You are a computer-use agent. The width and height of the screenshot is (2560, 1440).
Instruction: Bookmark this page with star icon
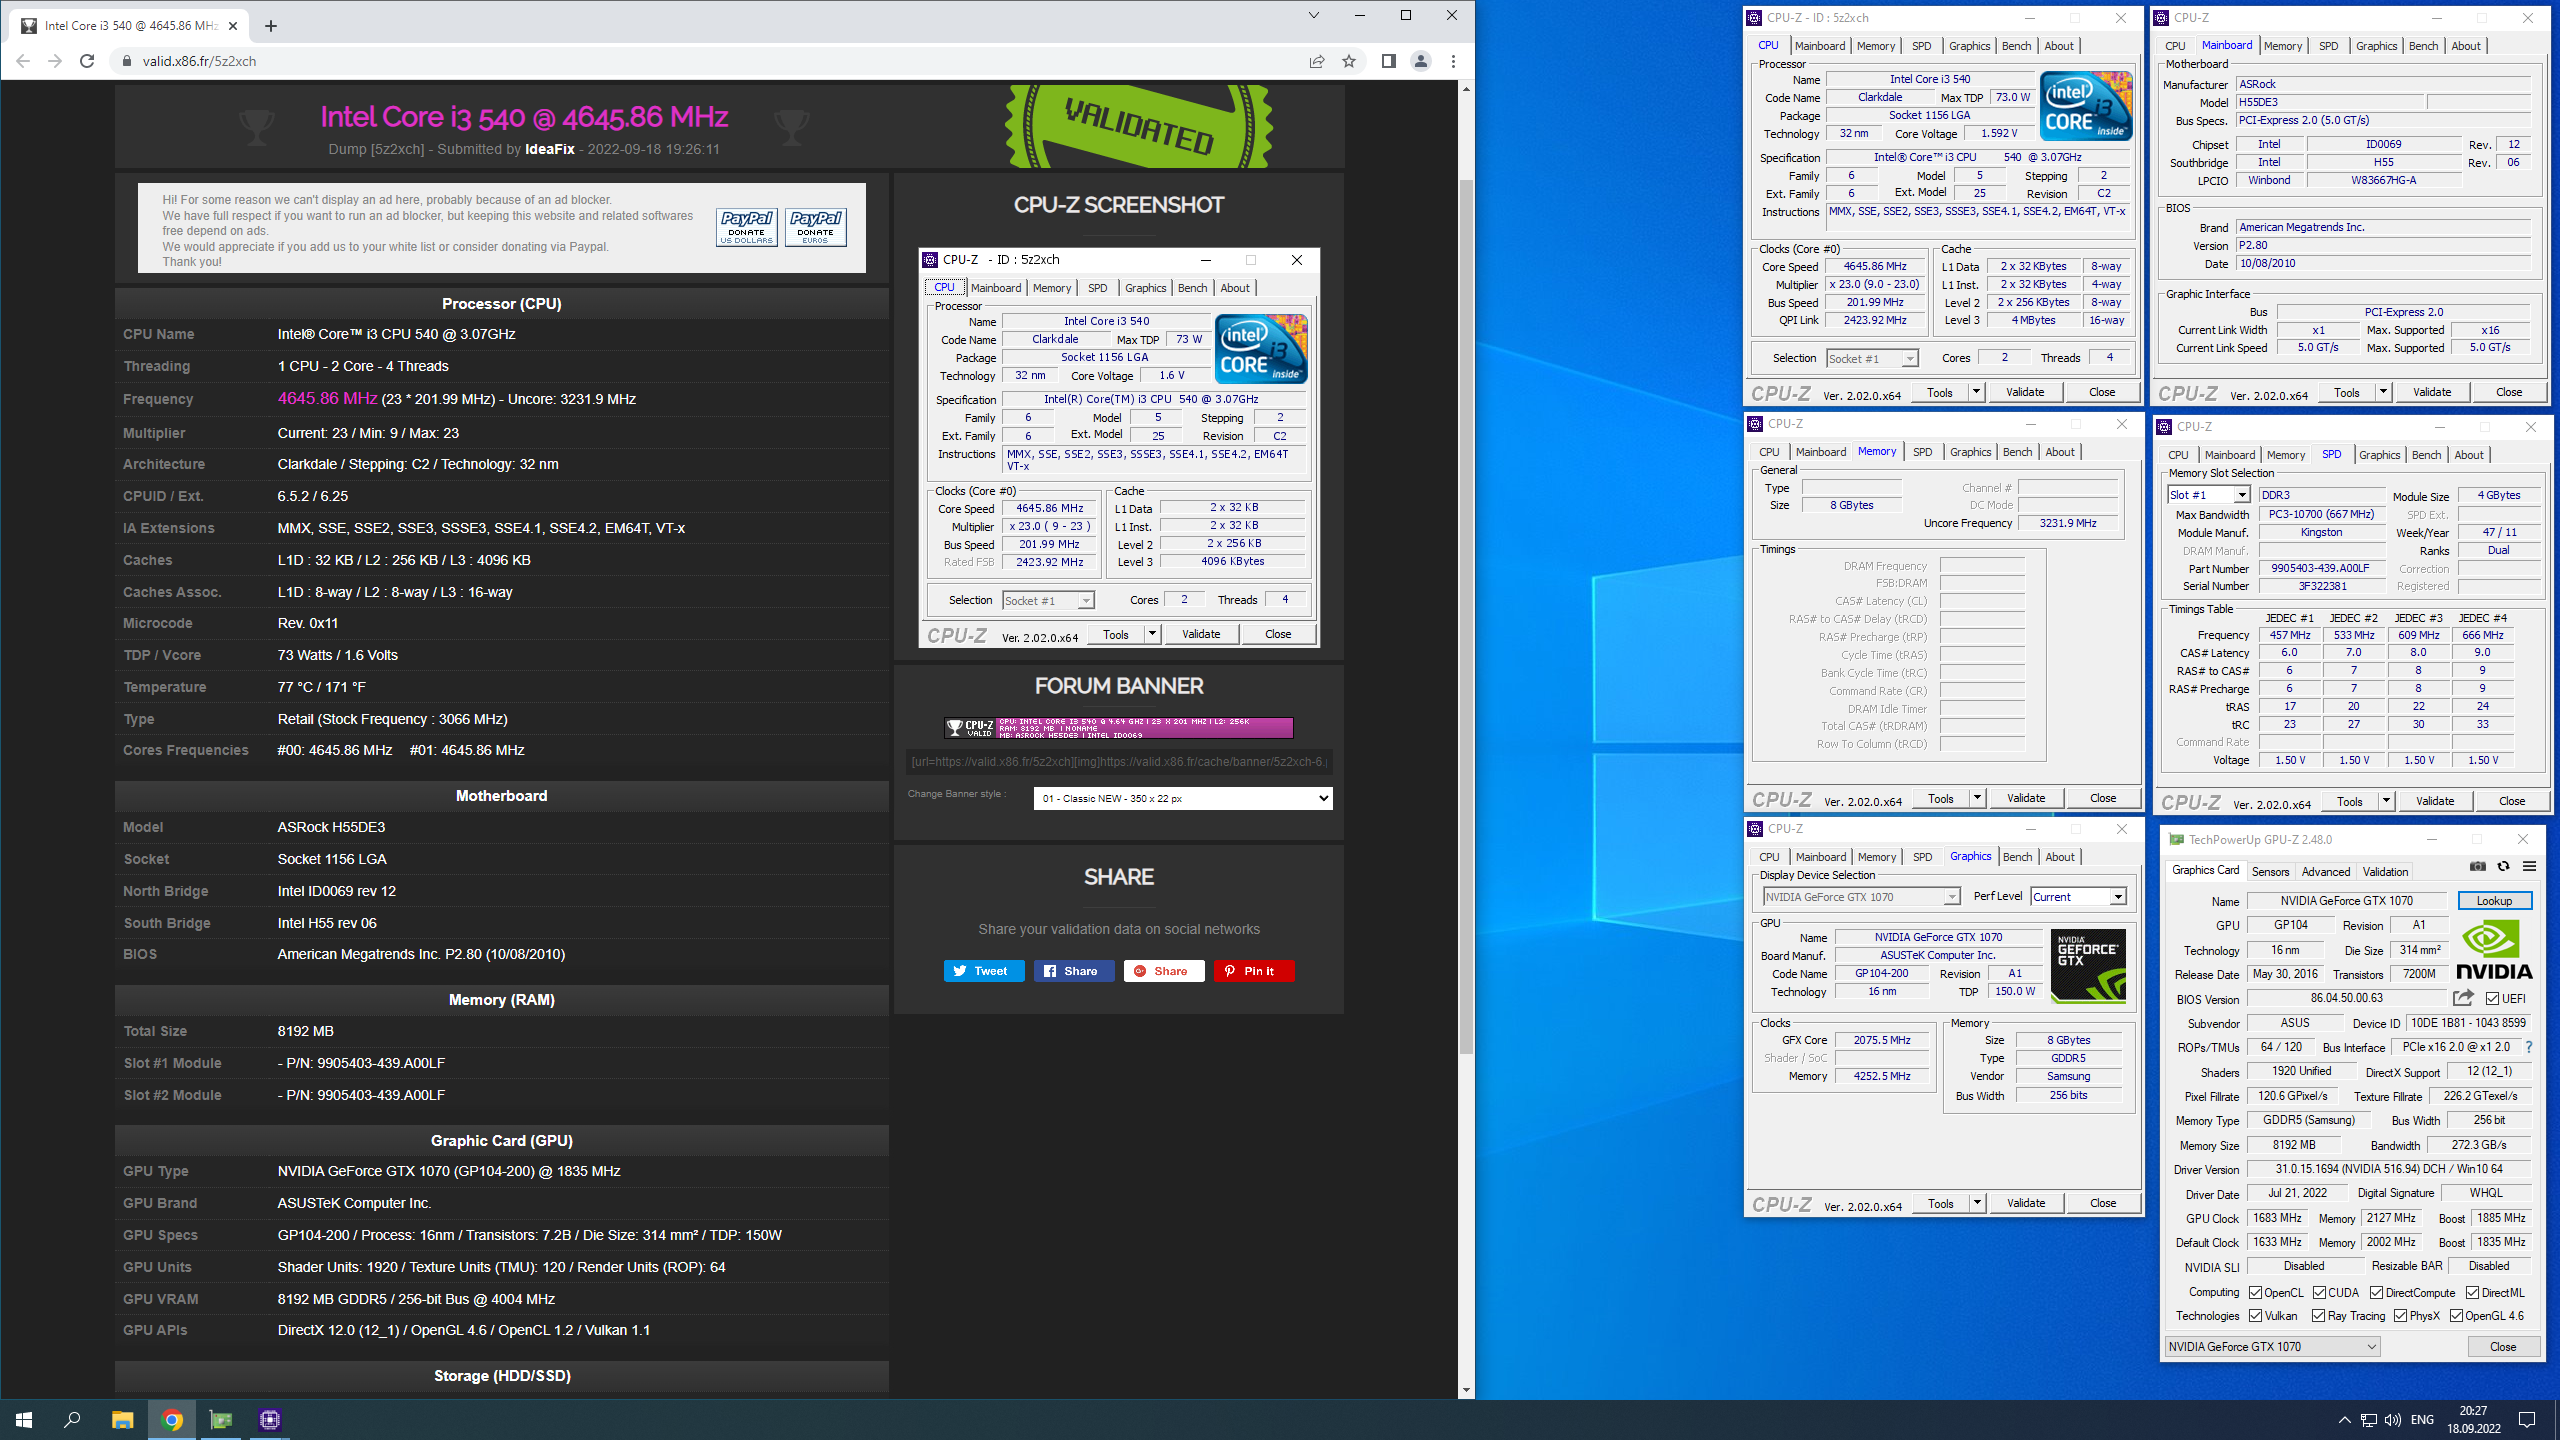pos(1349,61)
